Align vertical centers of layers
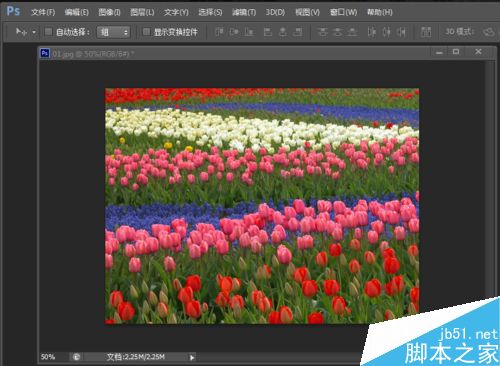500x366 pixels. point(234,32)
